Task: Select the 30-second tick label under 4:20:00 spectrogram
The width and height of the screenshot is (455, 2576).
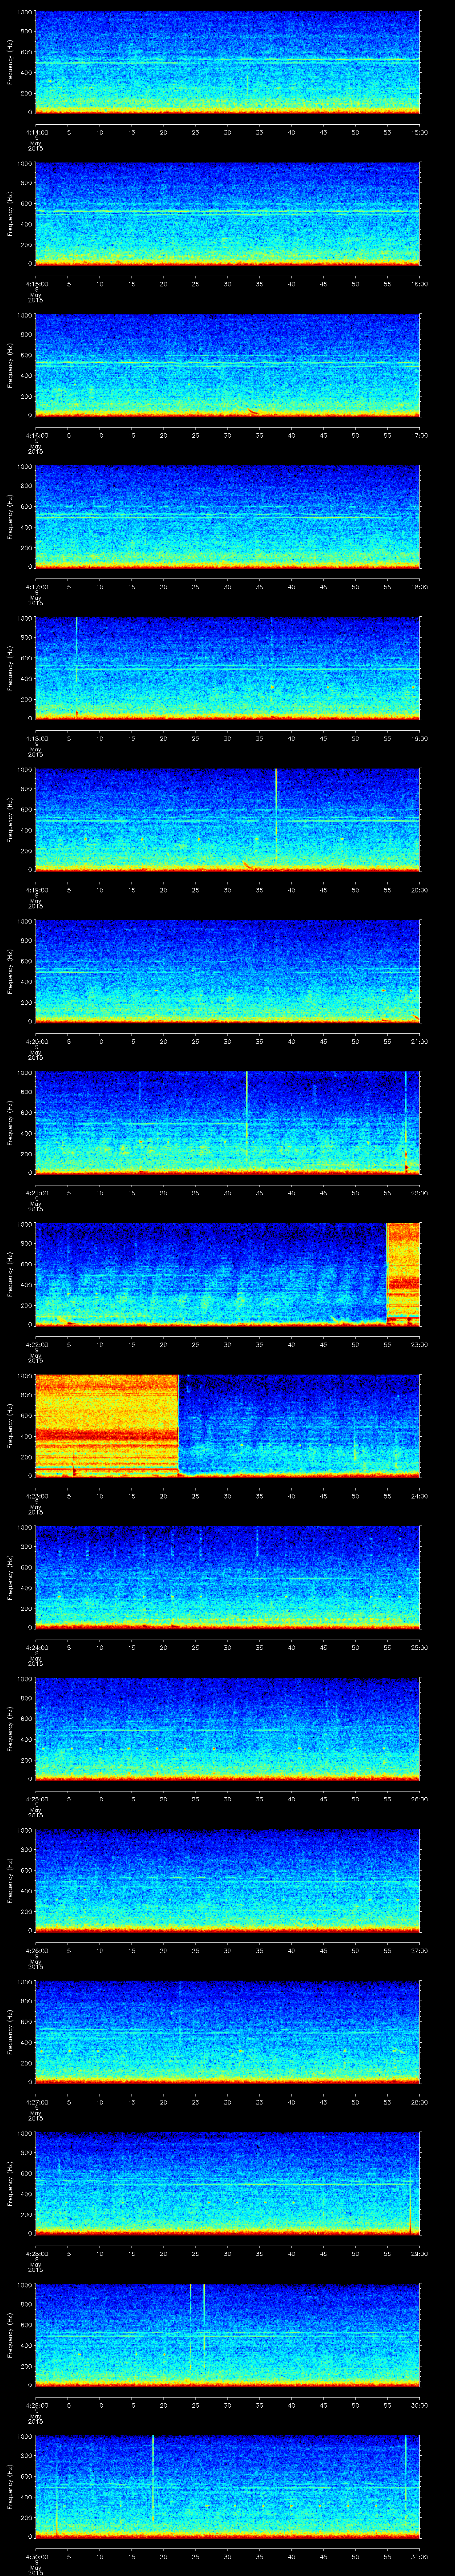Action: [x=228, y=1042]
